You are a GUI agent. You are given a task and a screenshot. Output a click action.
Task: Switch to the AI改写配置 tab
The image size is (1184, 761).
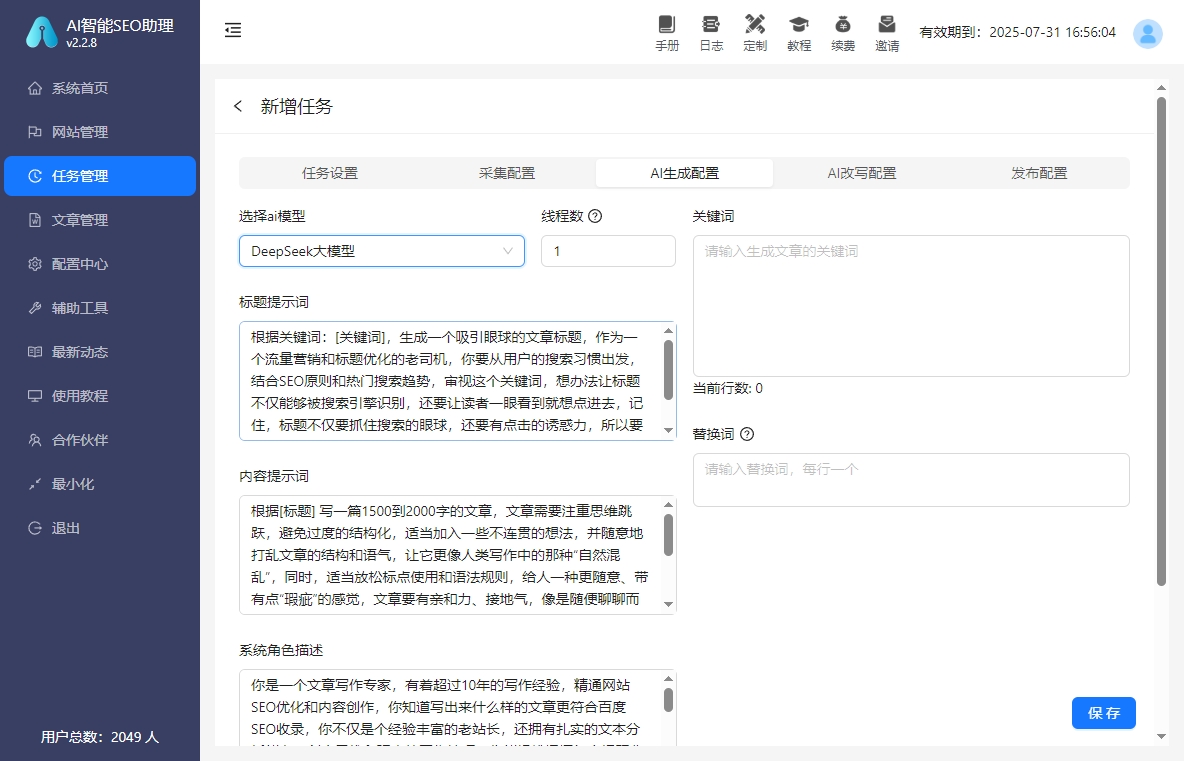tap(861, 173)
